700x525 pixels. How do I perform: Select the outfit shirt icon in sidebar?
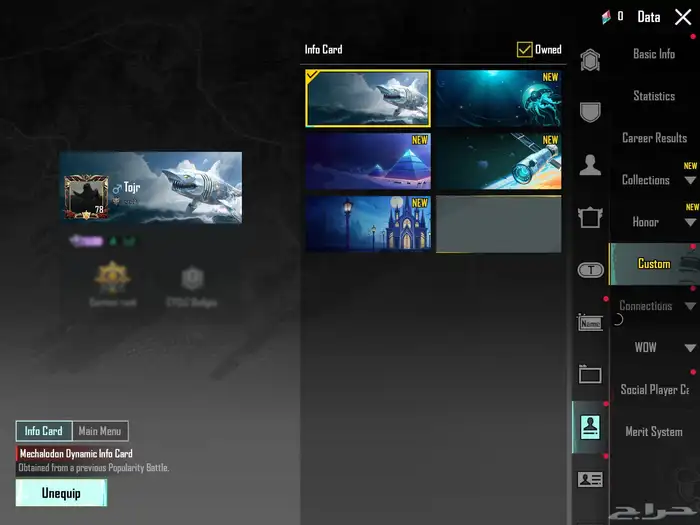point(590,217)
